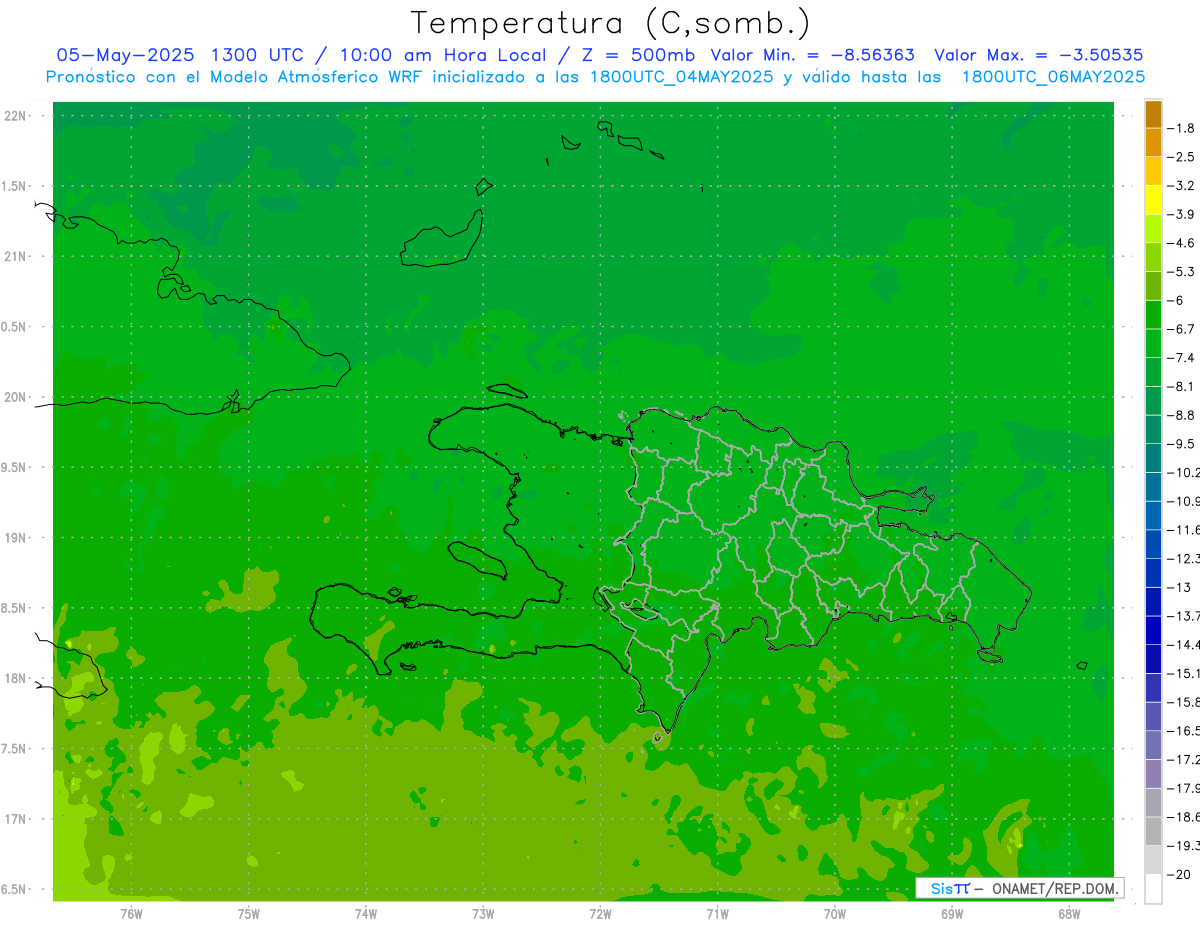Click the 'Valor Max. = -3.50535' text
Viewport: 1200px width, 927px height.
[1038, 55]
